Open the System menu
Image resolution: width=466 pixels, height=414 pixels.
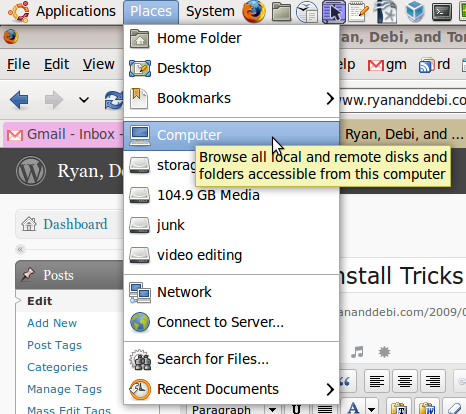(210, 11)
